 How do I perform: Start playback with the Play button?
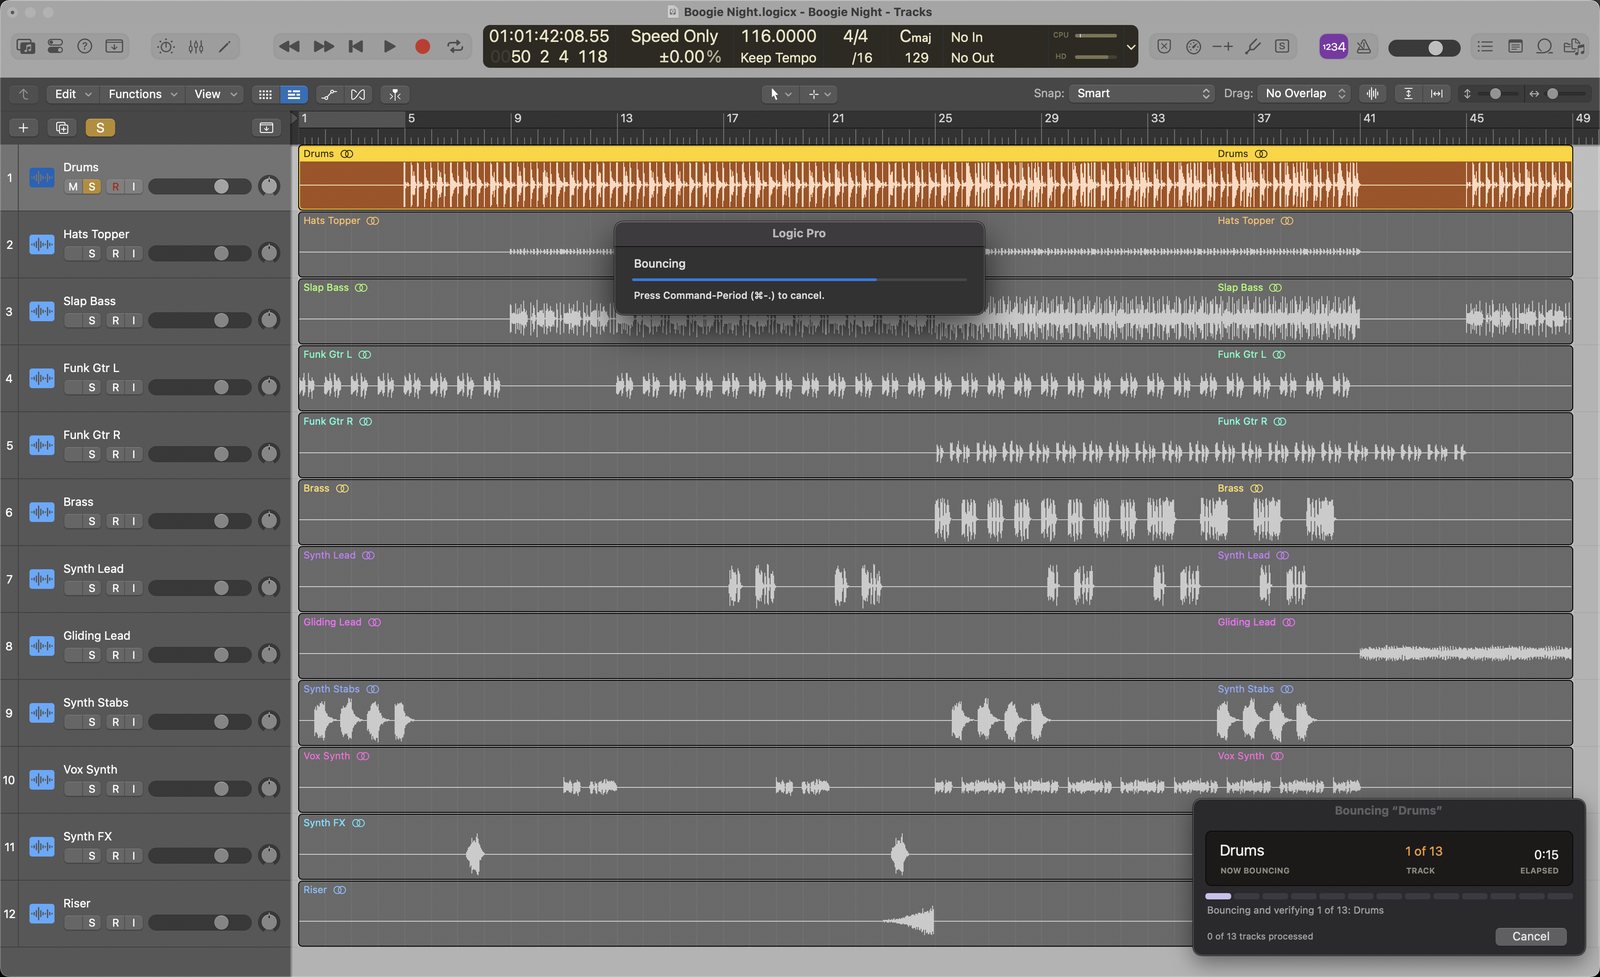(390, 46)
